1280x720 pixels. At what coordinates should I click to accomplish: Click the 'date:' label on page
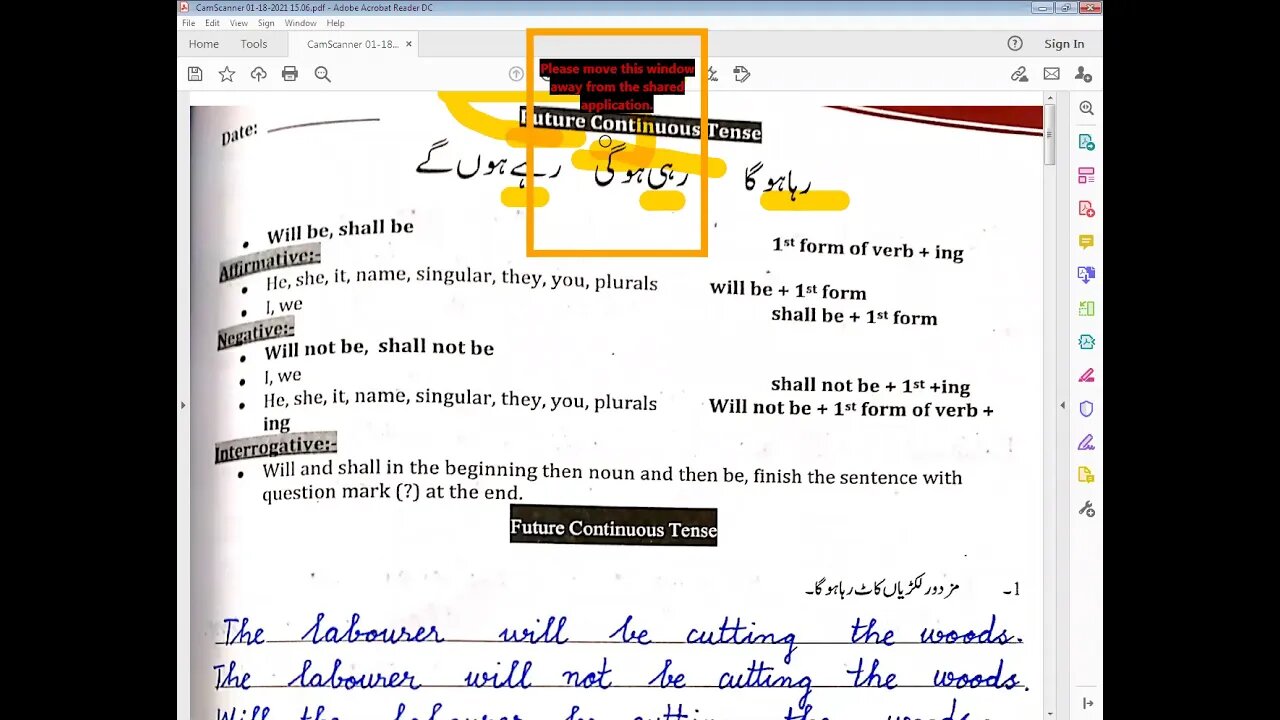pos(240,133)
